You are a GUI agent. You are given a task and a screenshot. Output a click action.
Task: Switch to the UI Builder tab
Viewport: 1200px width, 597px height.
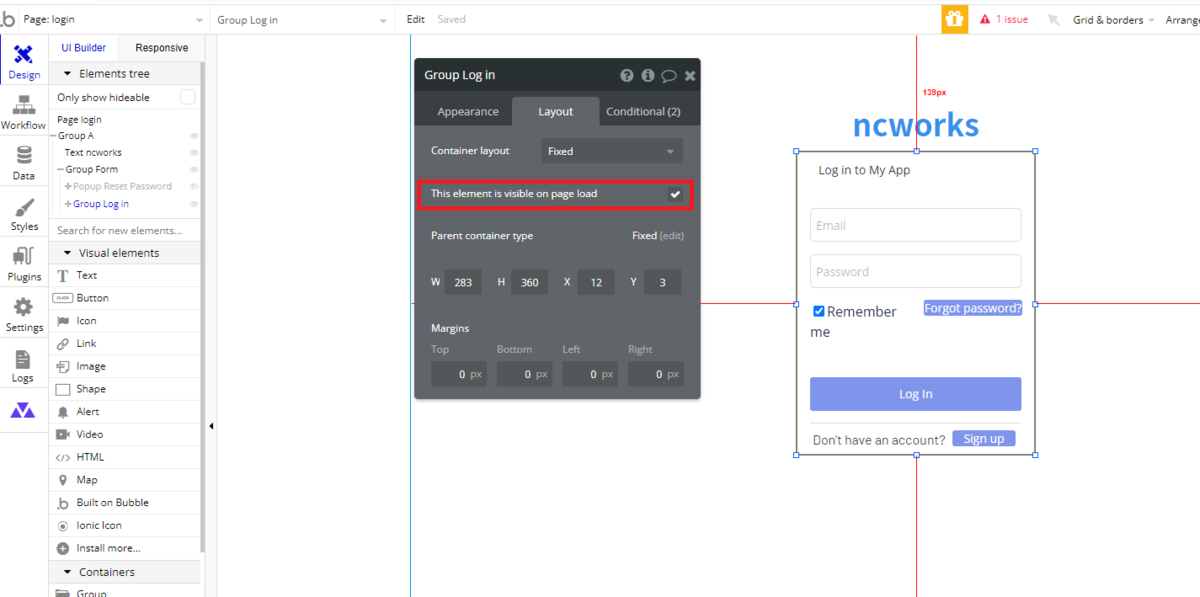click(84, 48)
